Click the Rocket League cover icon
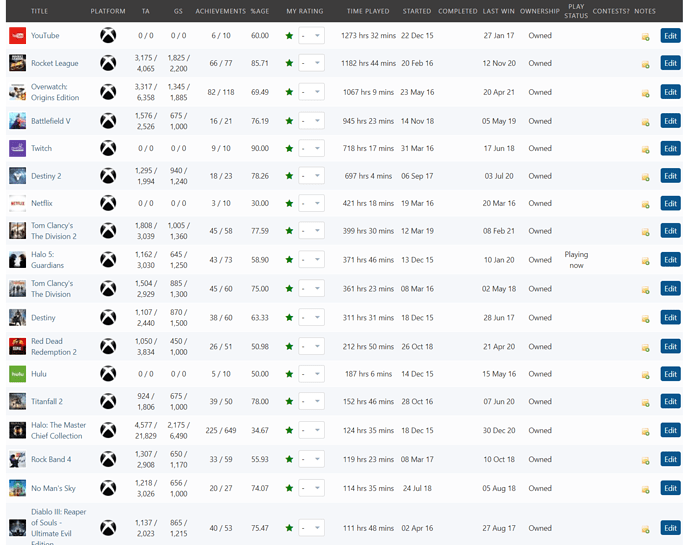This screenshot has width=690, height=545. coord(18,63)
